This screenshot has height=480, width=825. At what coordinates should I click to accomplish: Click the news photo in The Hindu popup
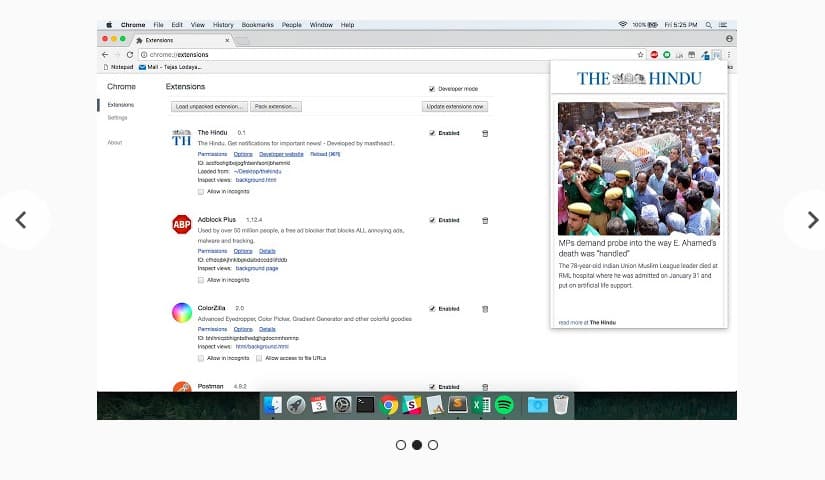click(639, 168)
